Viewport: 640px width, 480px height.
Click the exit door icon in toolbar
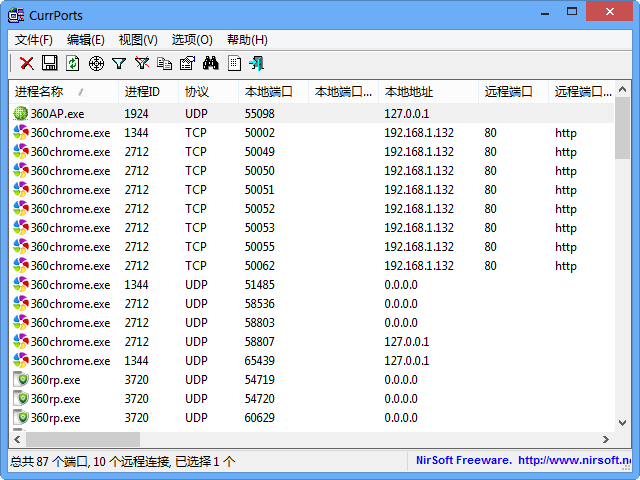(x=257, y=63)
